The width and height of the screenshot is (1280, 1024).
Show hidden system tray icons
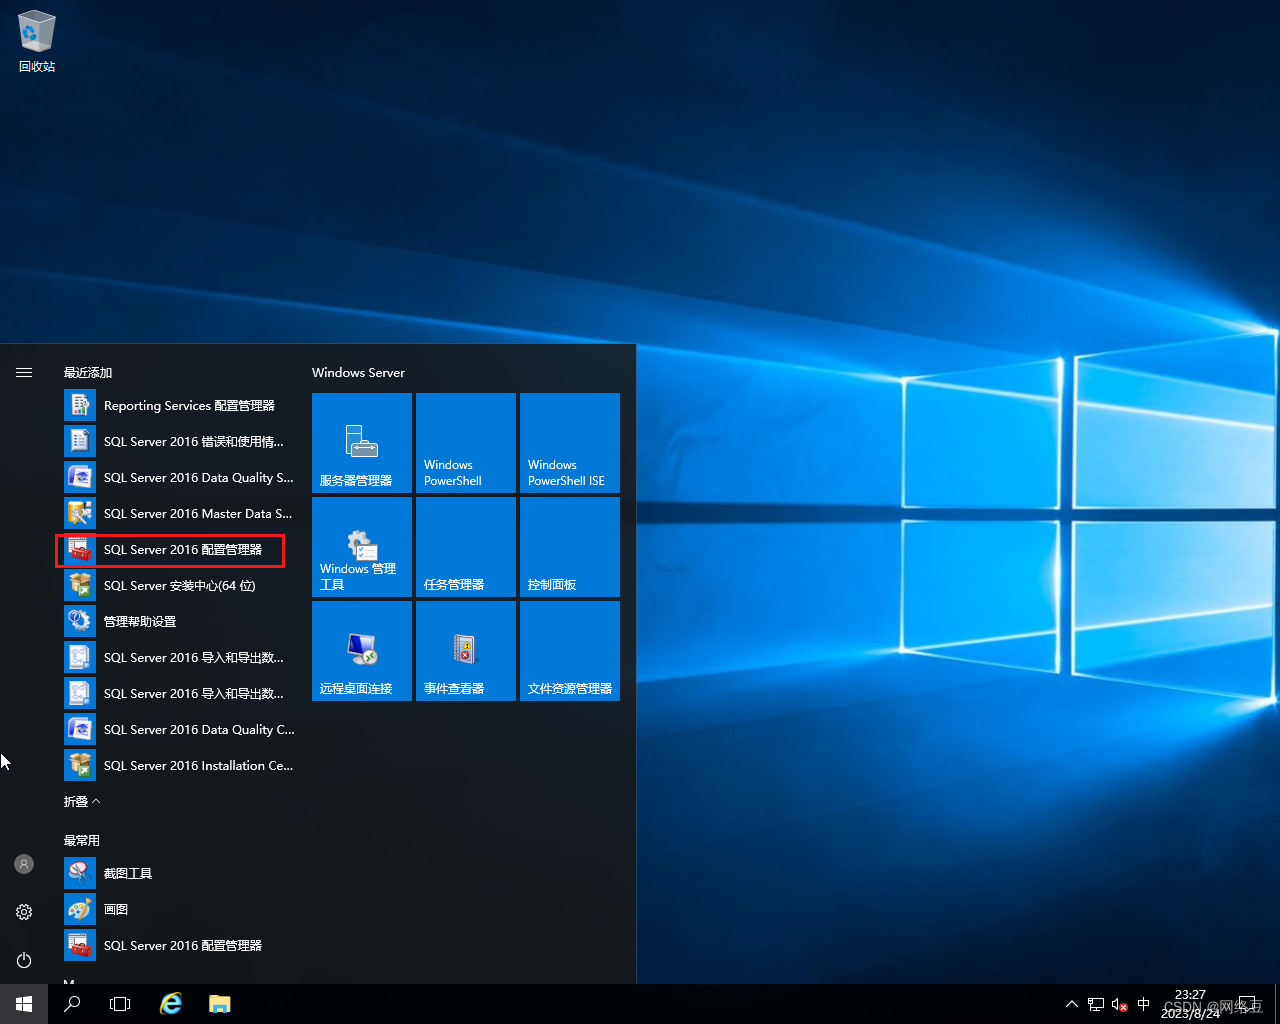click(1071, 1004)
